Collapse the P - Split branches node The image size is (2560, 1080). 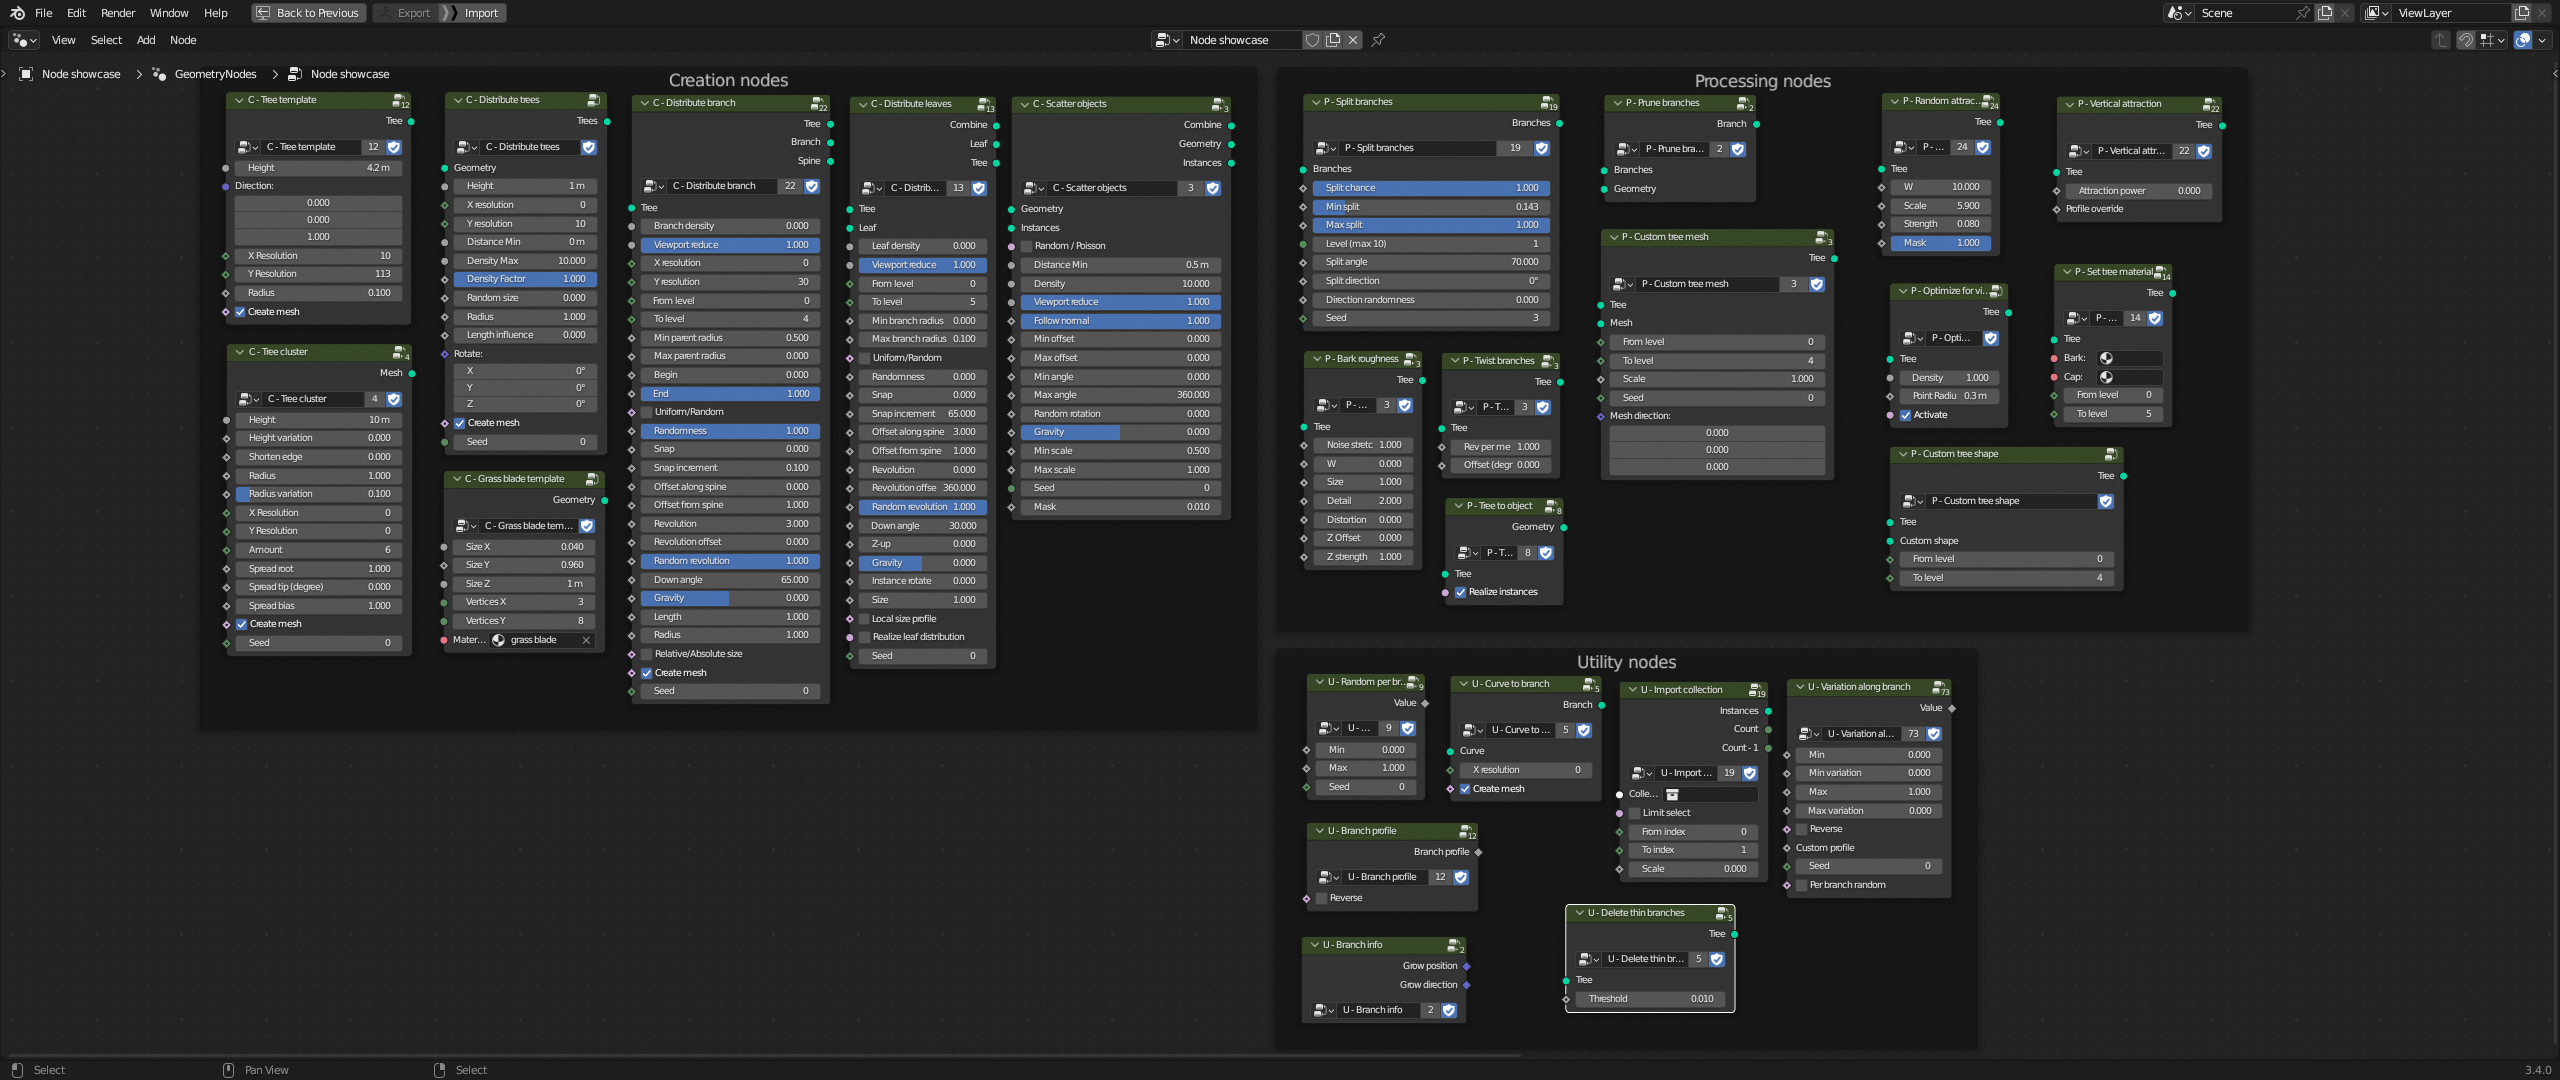tap(1316, 102)
